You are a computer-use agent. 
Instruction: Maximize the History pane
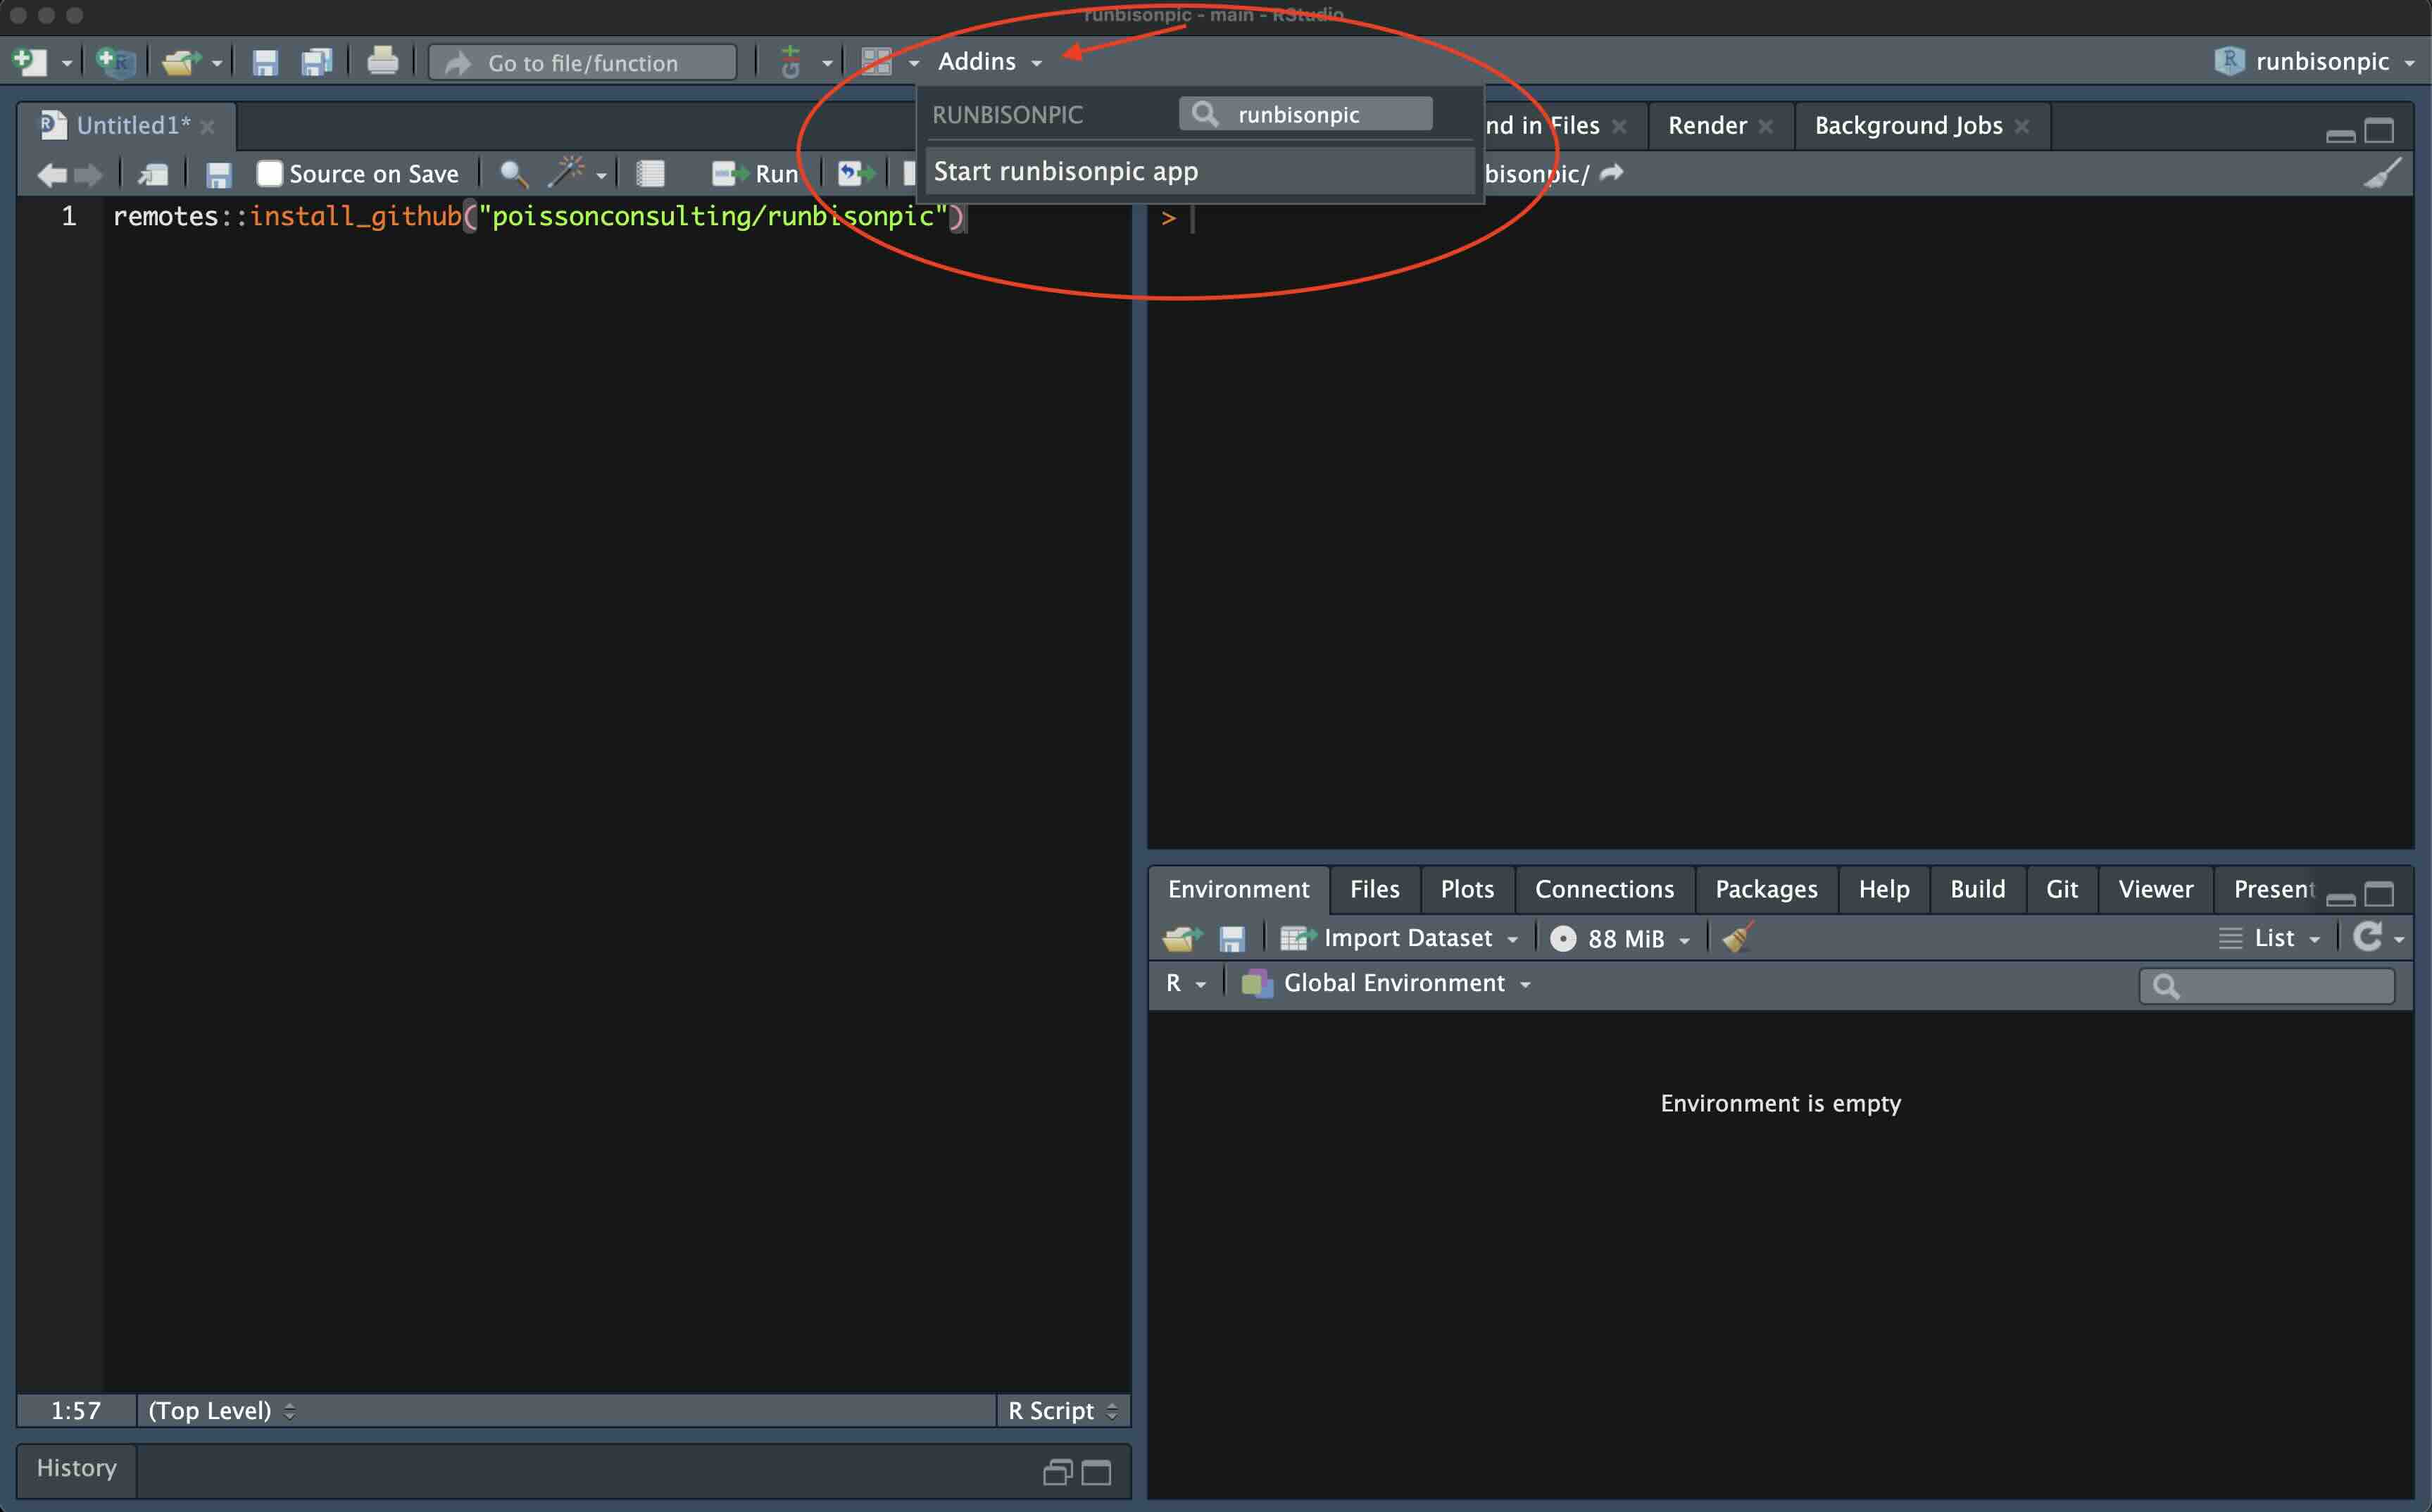point(1096,1472)
